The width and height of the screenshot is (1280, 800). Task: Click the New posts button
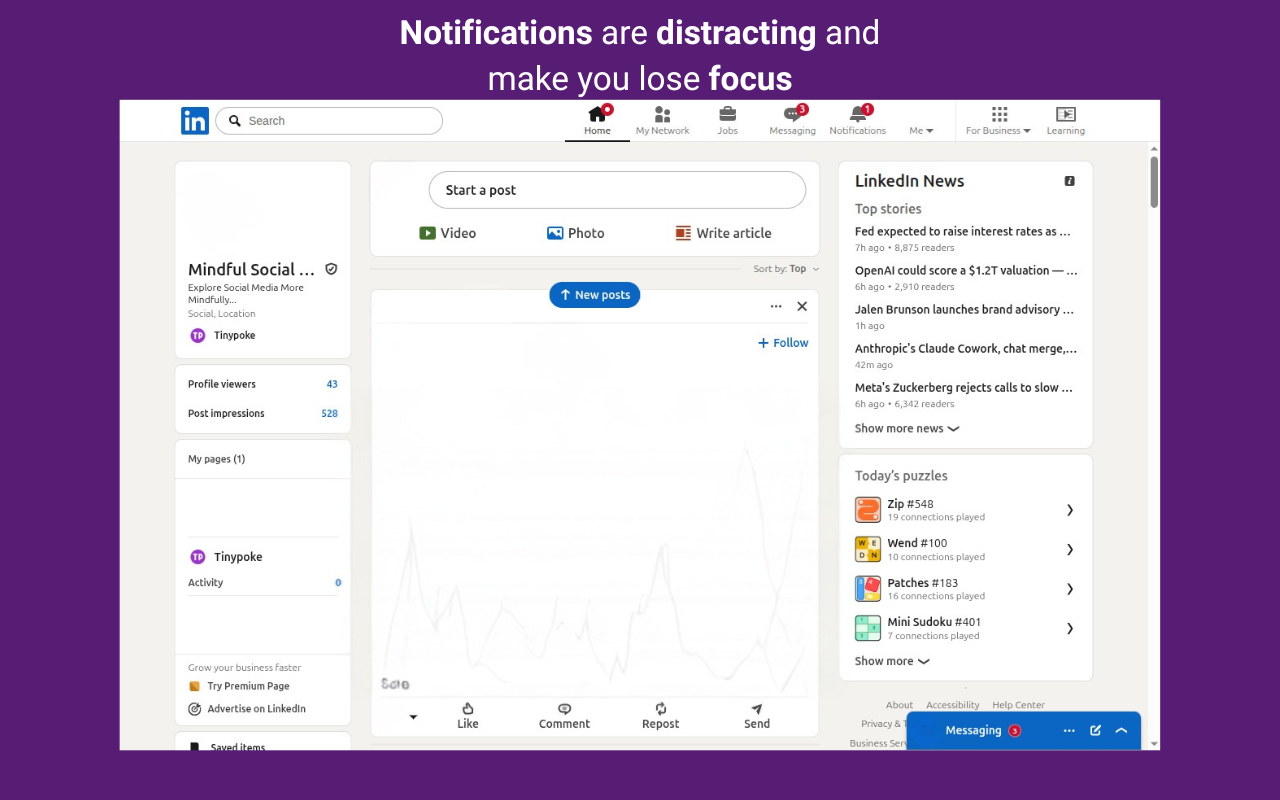595,295
